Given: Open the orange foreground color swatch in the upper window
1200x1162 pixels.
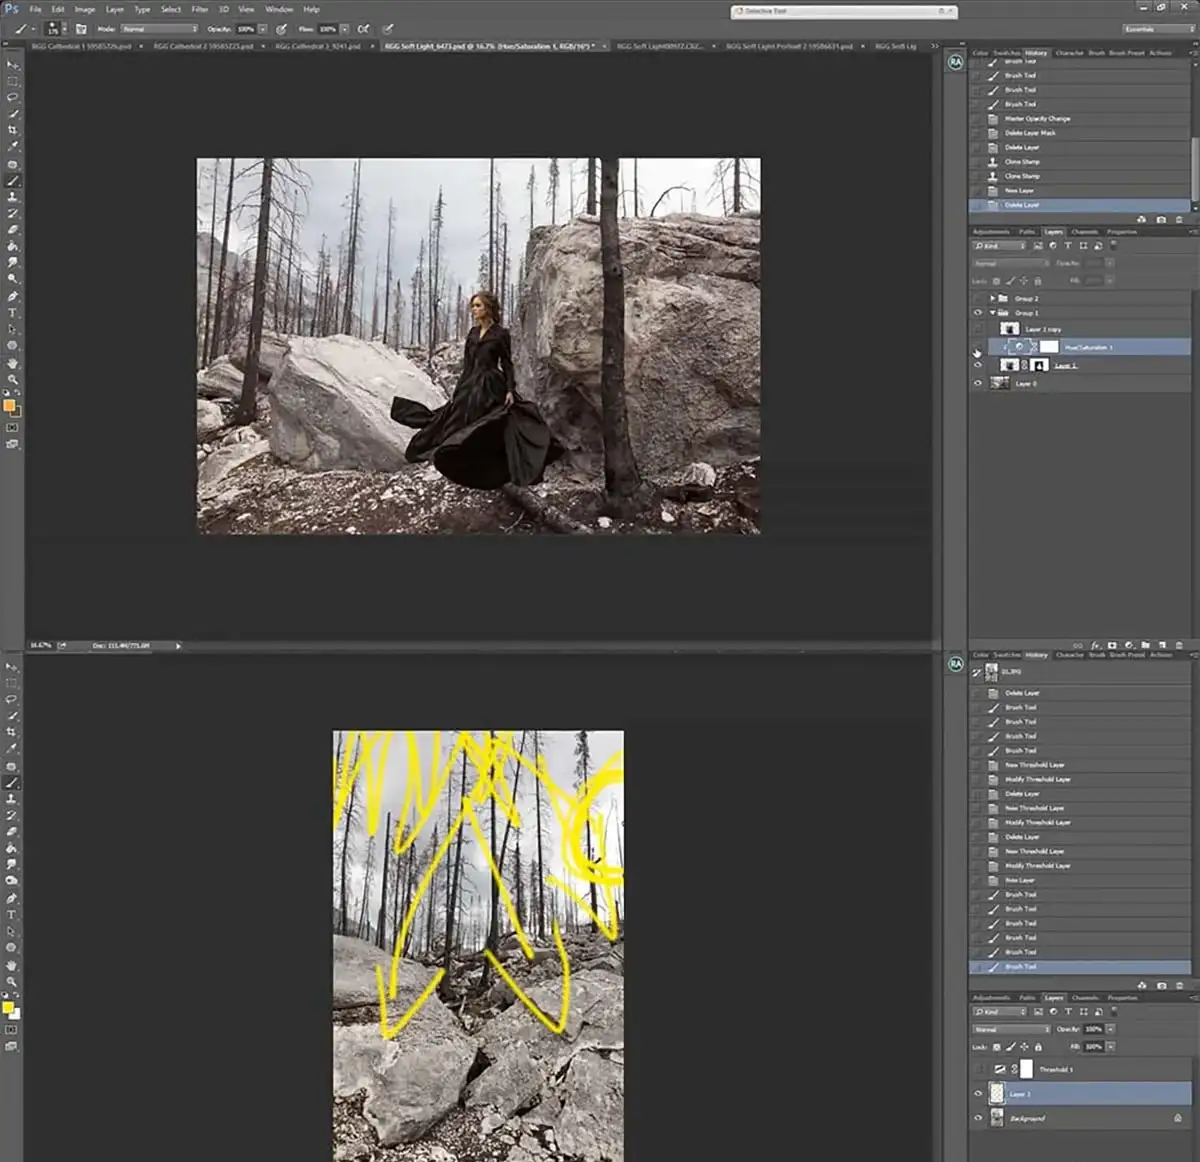Looking at the screenshot, I should (9, 406).
